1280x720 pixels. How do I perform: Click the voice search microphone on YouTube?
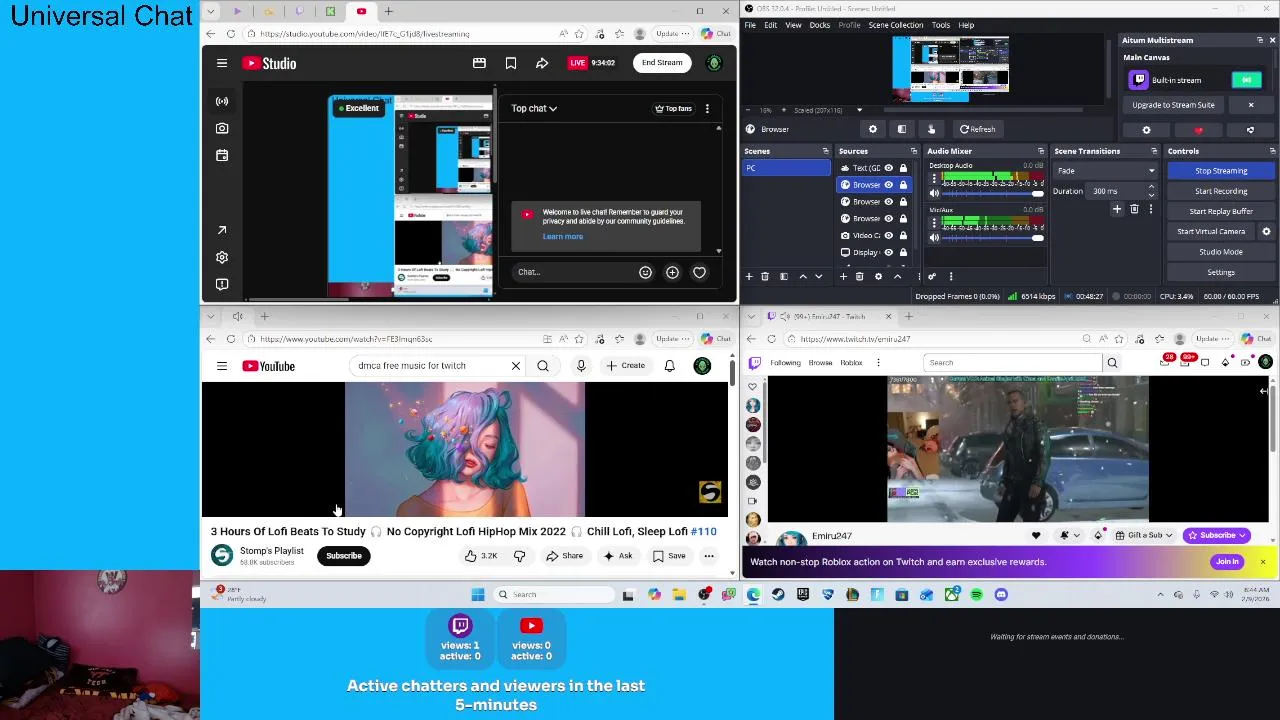coord(581,366)
